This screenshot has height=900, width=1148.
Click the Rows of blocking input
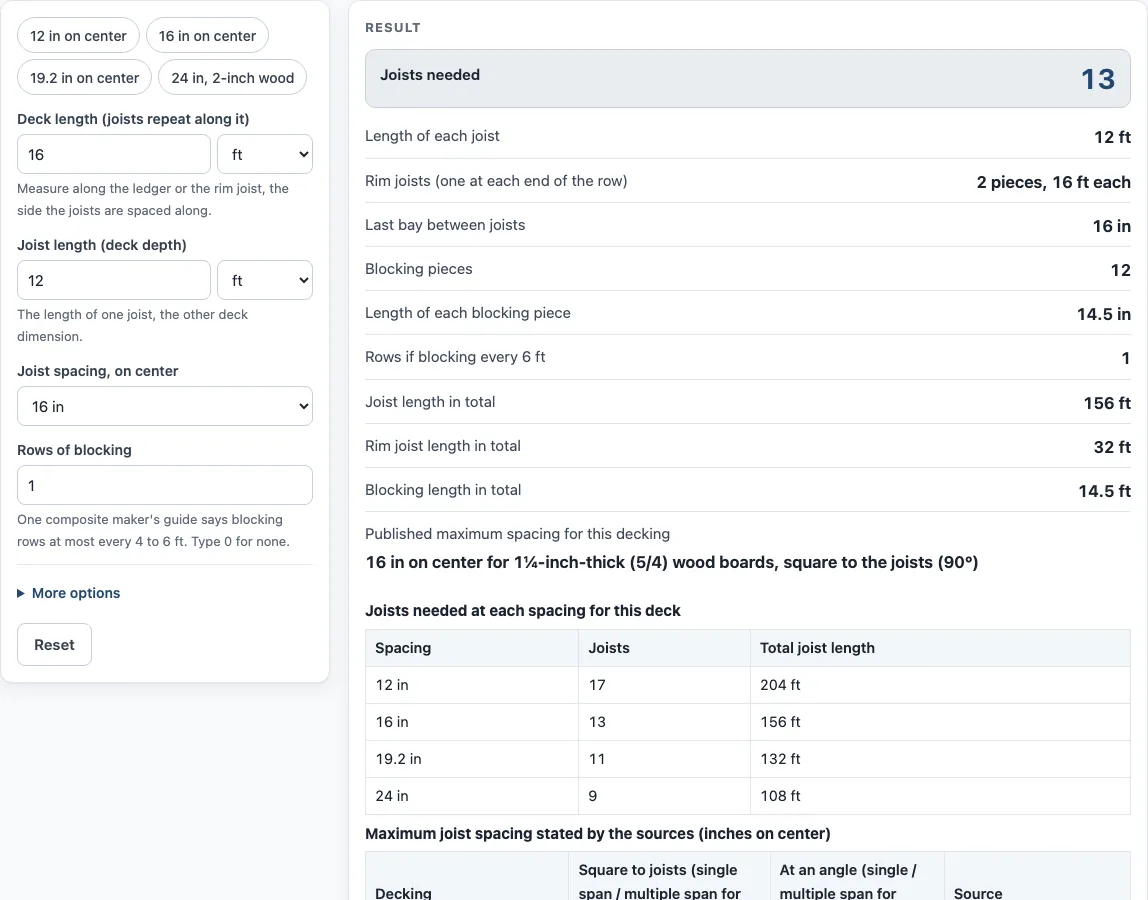pos(165,486)
